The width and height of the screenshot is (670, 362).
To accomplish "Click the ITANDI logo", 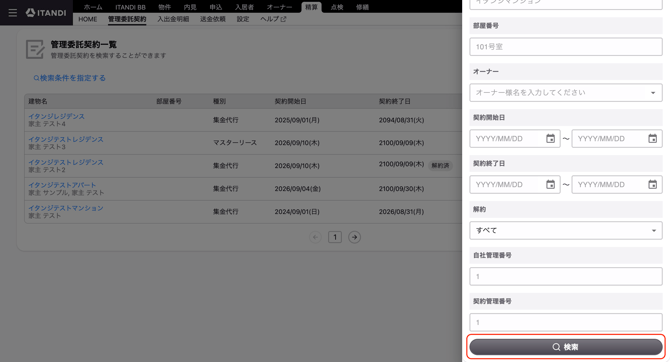I will click(46, 13).
